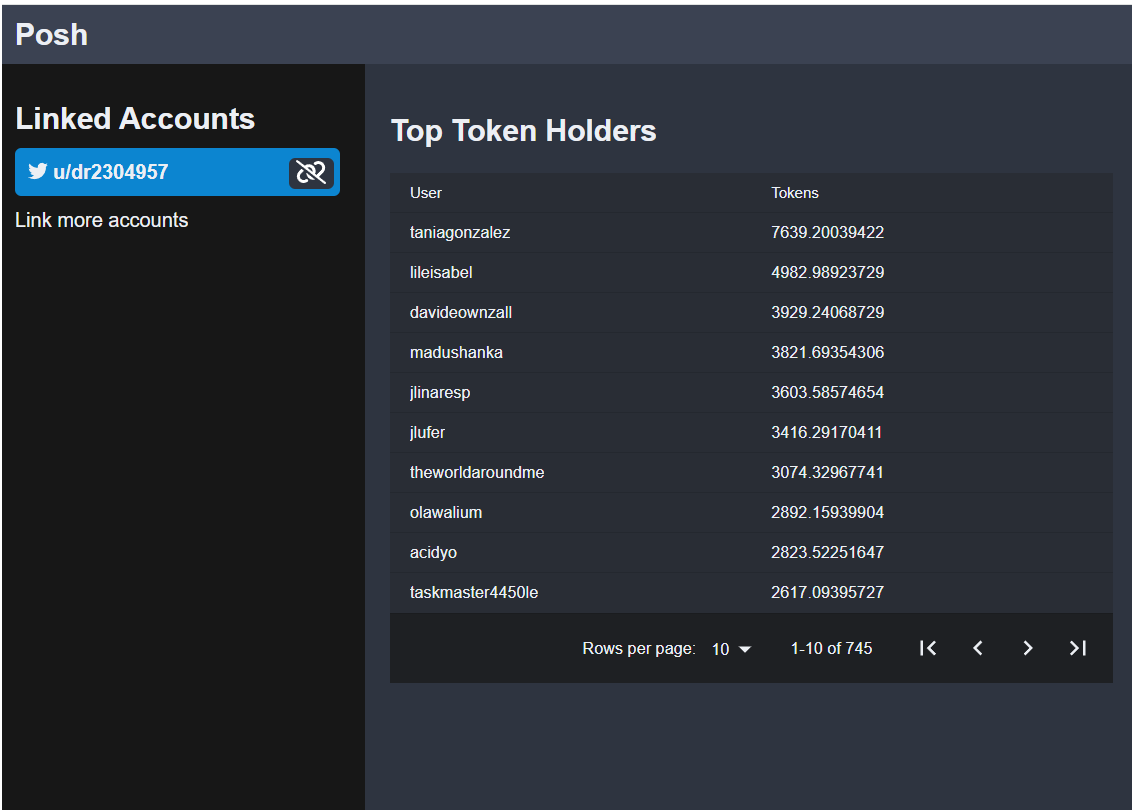The width and height of the screenshot is (1134, 812).
Task: Select user jlufer
Action: pos(427,432)
